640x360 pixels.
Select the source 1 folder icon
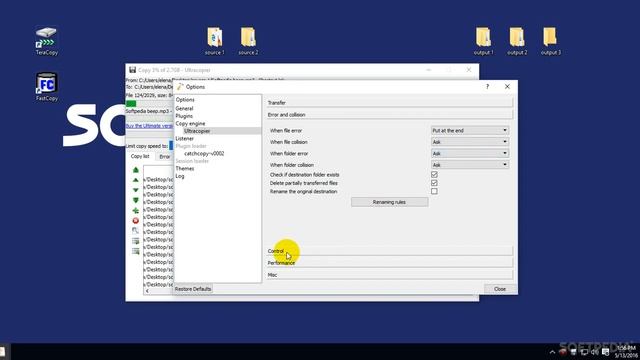click(x=215, y=41)
